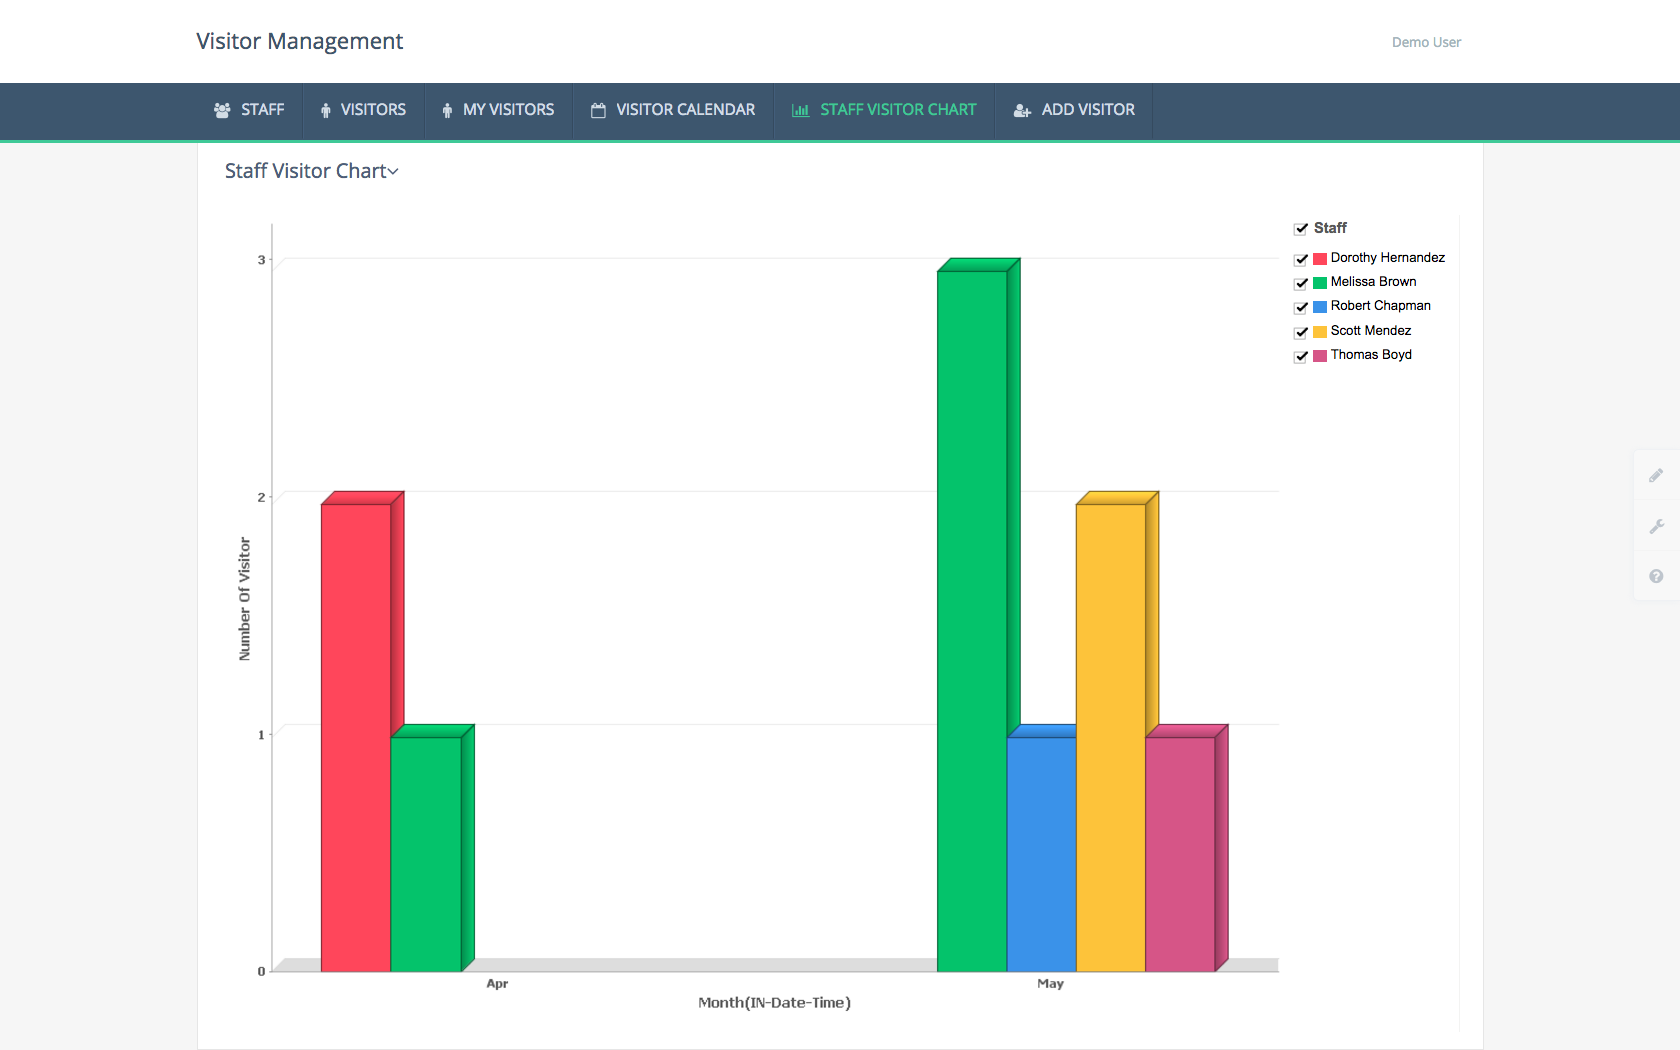
Task: Click Scott Mendez yellow legend swatch
Action: [1320, 332]
